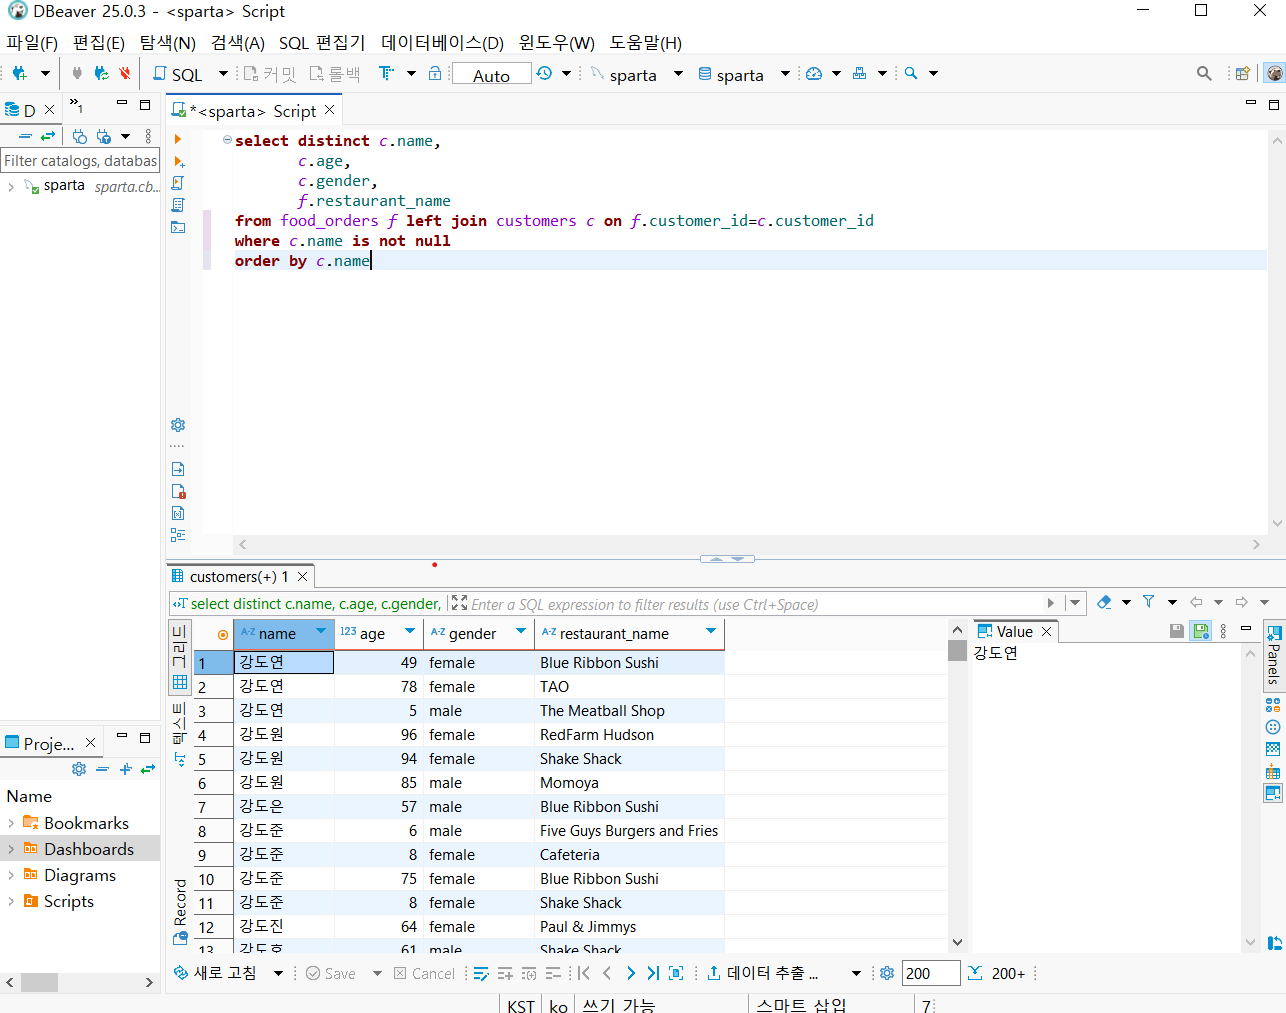This screenshot has width=1286, height=1013.
Task: Click the Save button in results toolbar
Action: click(331, 973)
